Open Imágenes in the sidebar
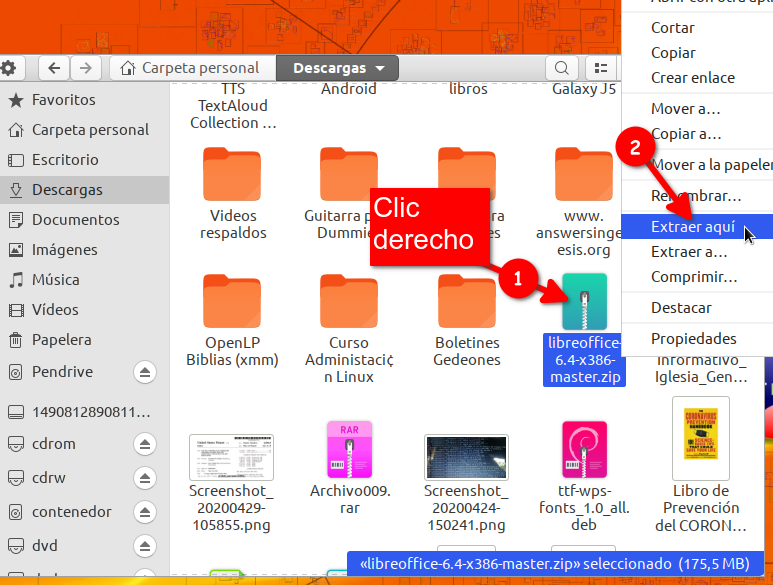Screen dimensions: 773x585 point(84,250)
